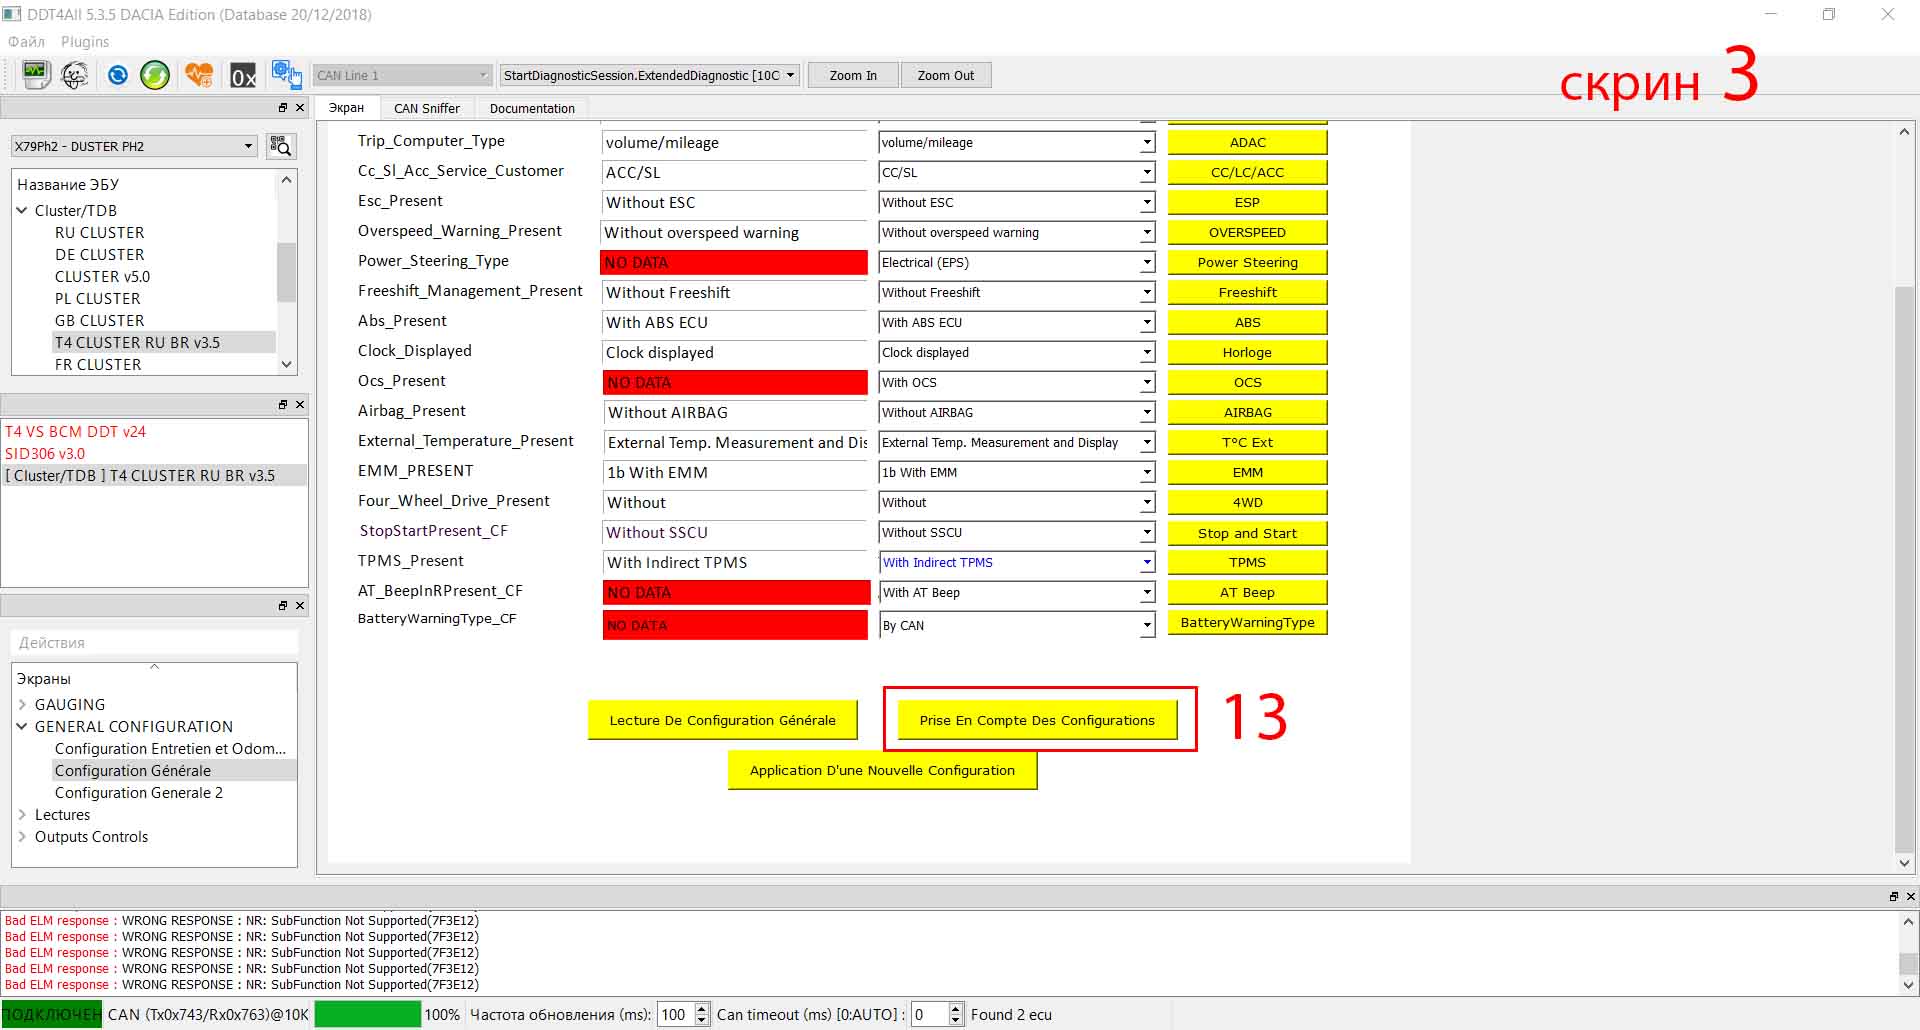1920x1030 pixels.
Task: Click the orange heart diagnostic icon
Action: (x=199, y=75)
